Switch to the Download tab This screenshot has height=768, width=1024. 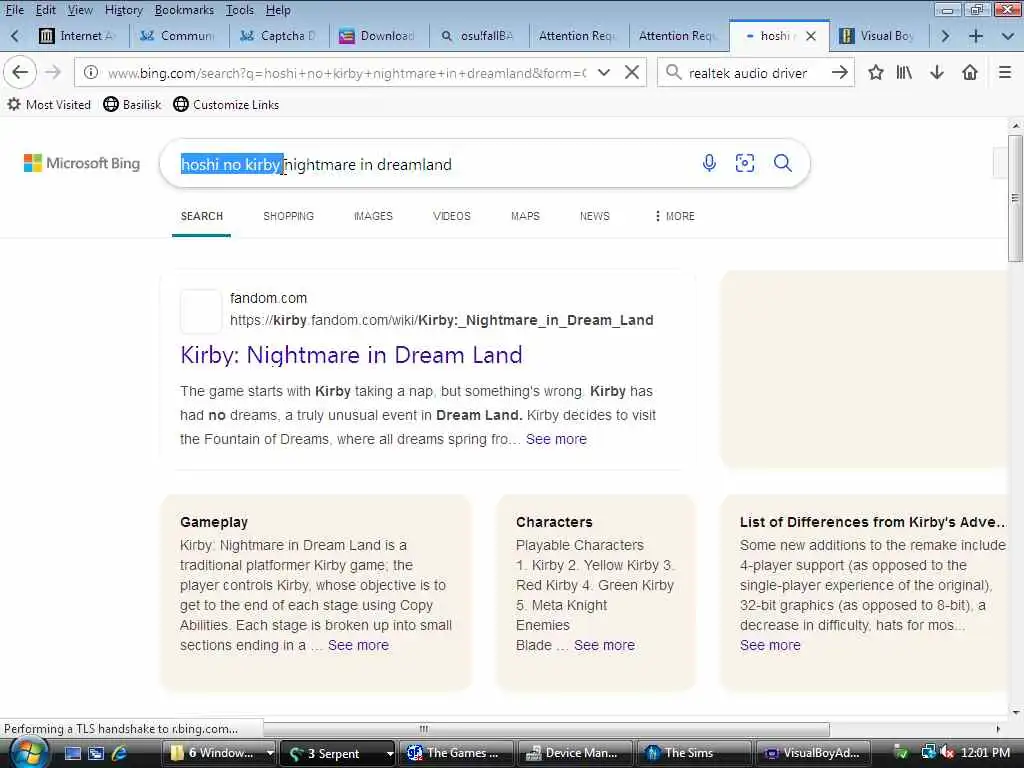(x=379, y=36)
